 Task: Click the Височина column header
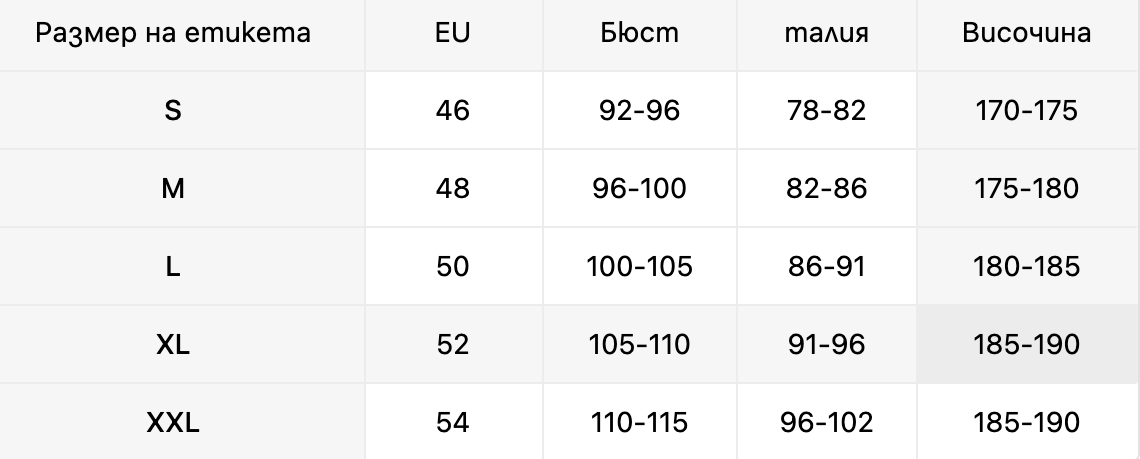pos(1027,33)
